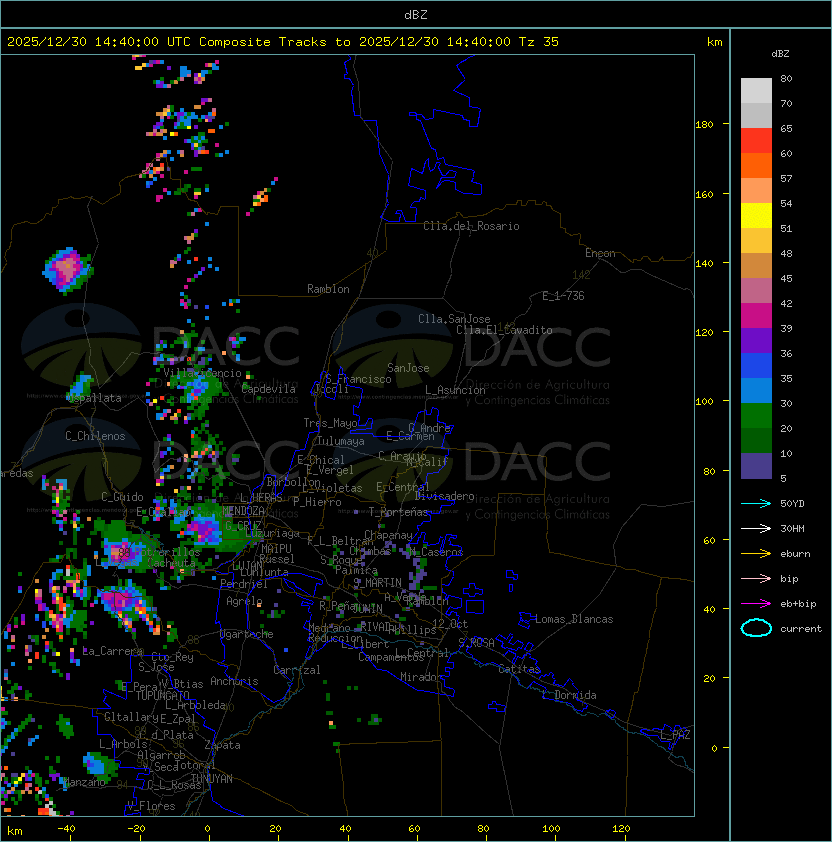The height and width of the screenshot is (842, 832).
Task: Click the 'Agrelo' label
Action: click(x=244, y=601)
